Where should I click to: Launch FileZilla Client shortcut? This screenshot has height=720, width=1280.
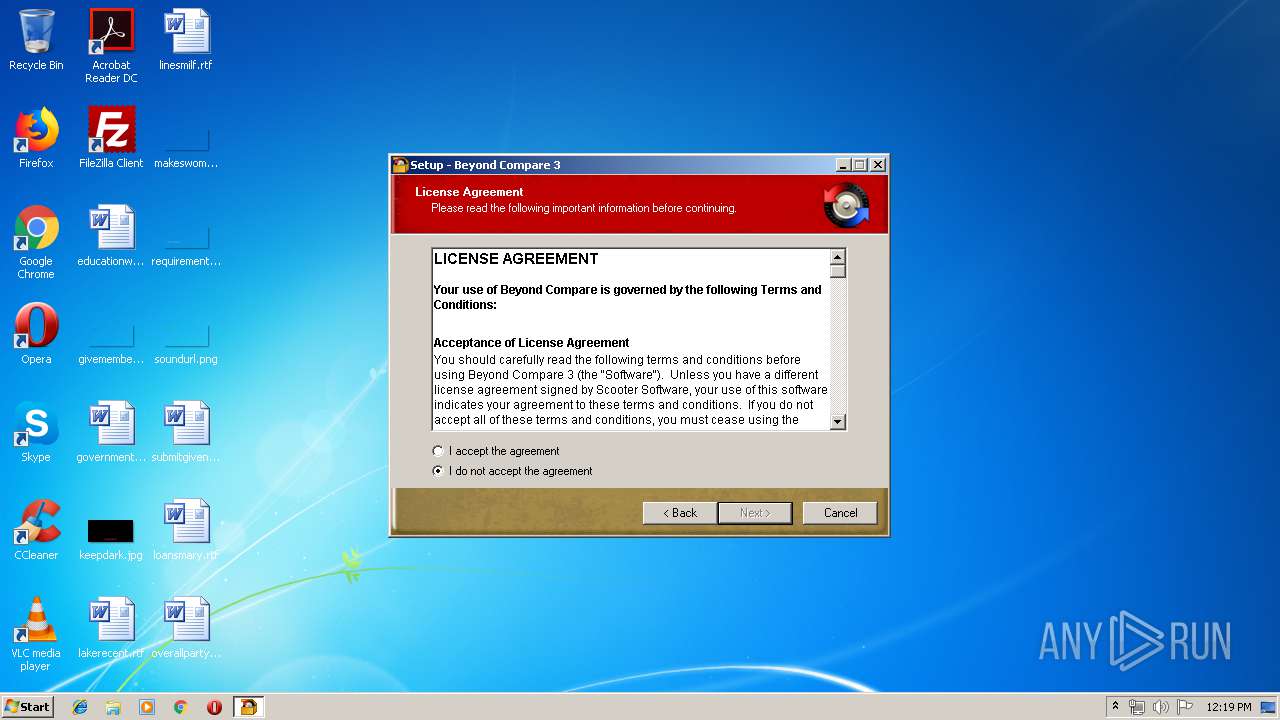[x=111, y=139]
